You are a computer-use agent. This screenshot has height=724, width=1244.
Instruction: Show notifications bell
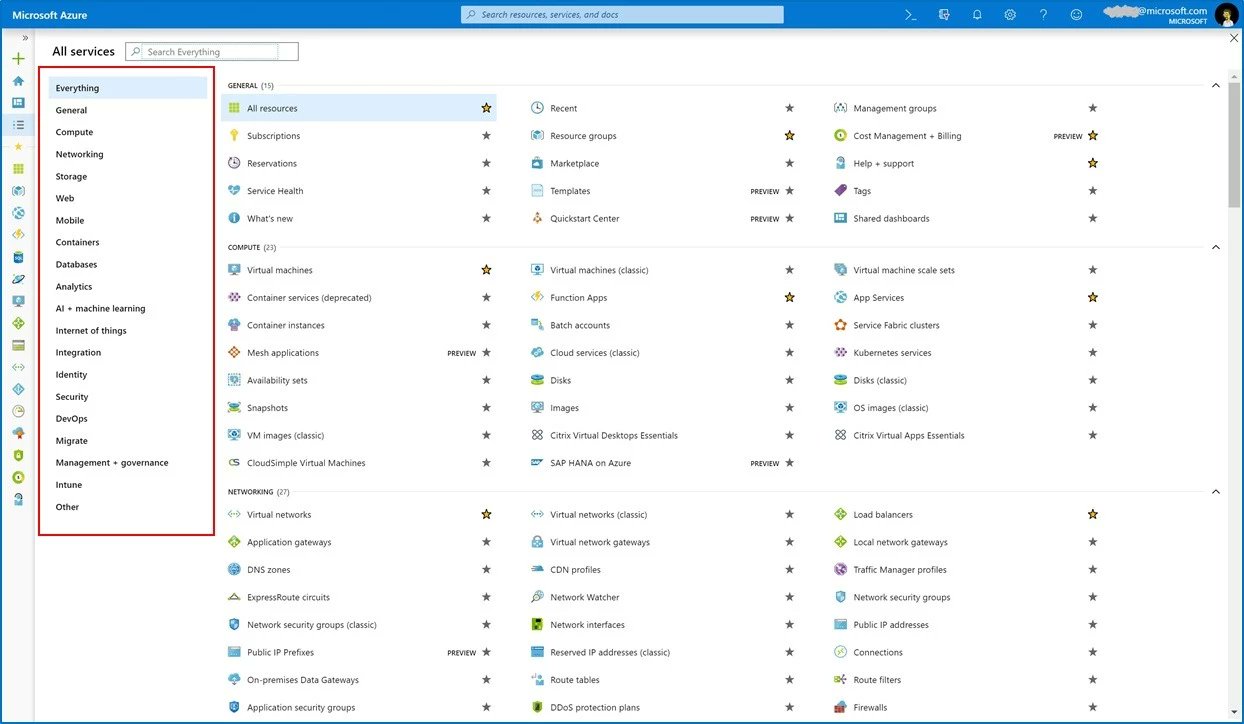[977, 15]
